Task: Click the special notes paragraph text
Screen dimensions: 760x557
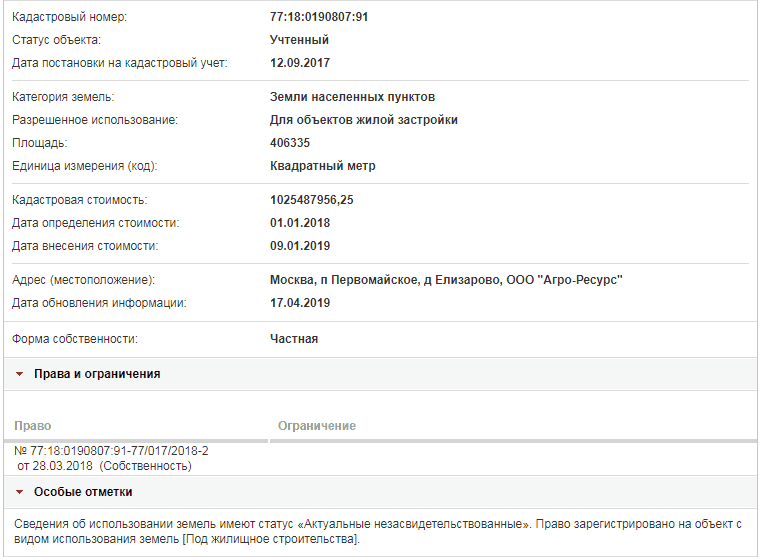Action: click(378, 531)
